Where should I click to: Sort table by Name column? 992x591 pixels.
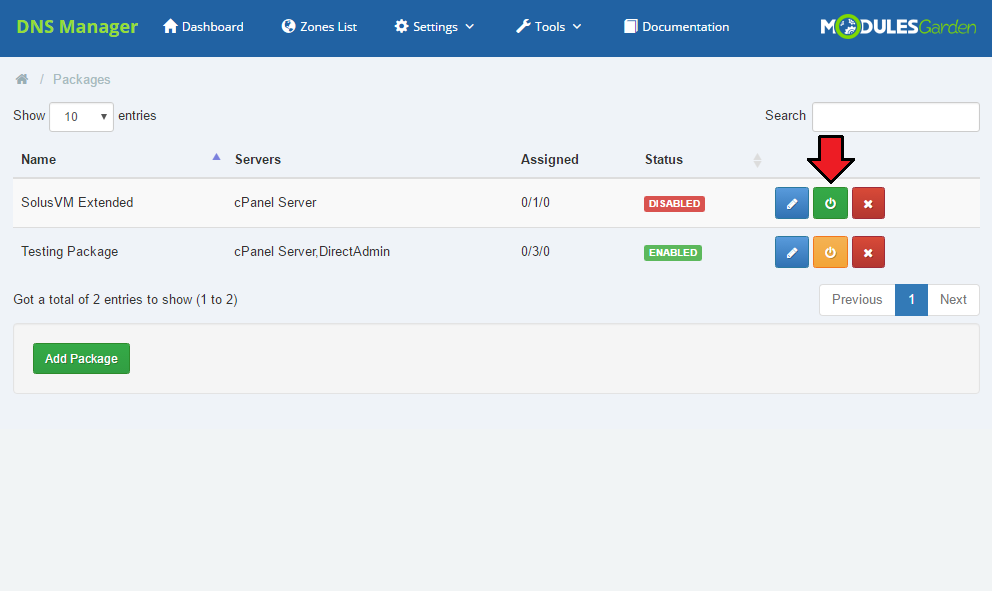pos(120,159)
